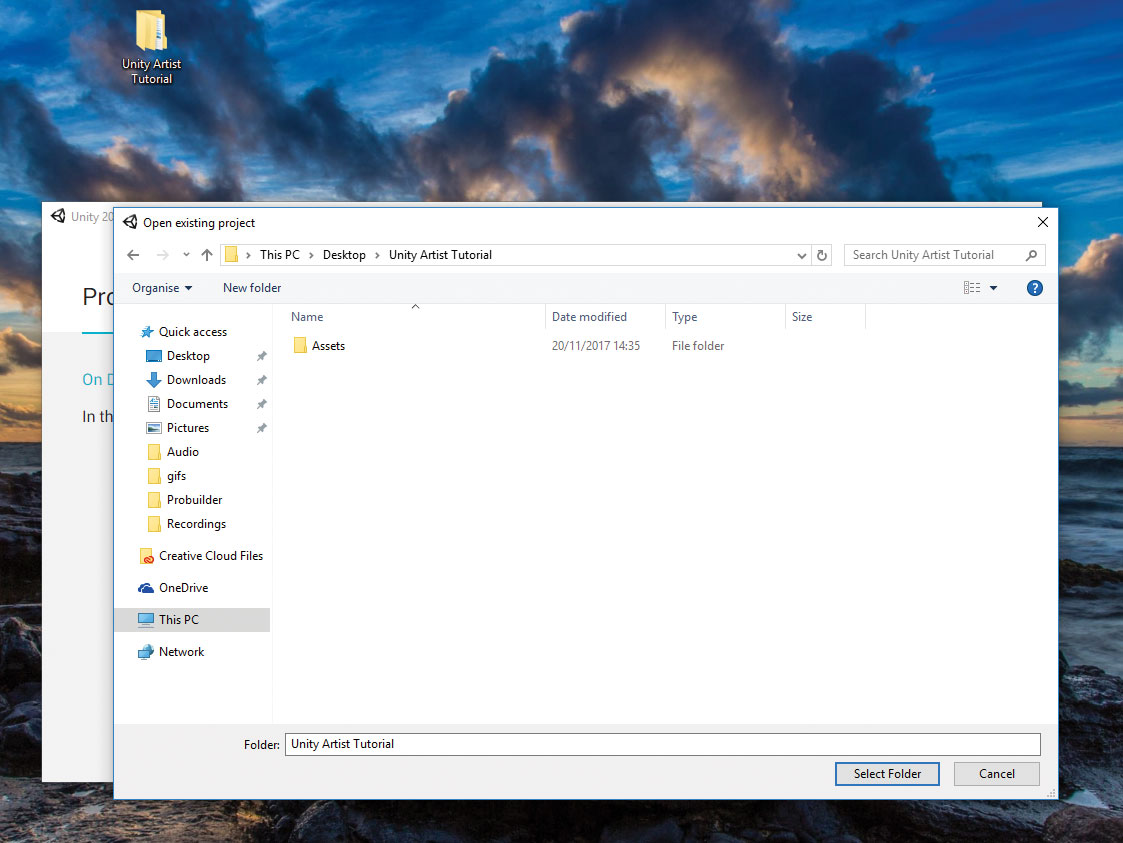
Task: Click the search magnifier icon
Action: point(1031,255)
